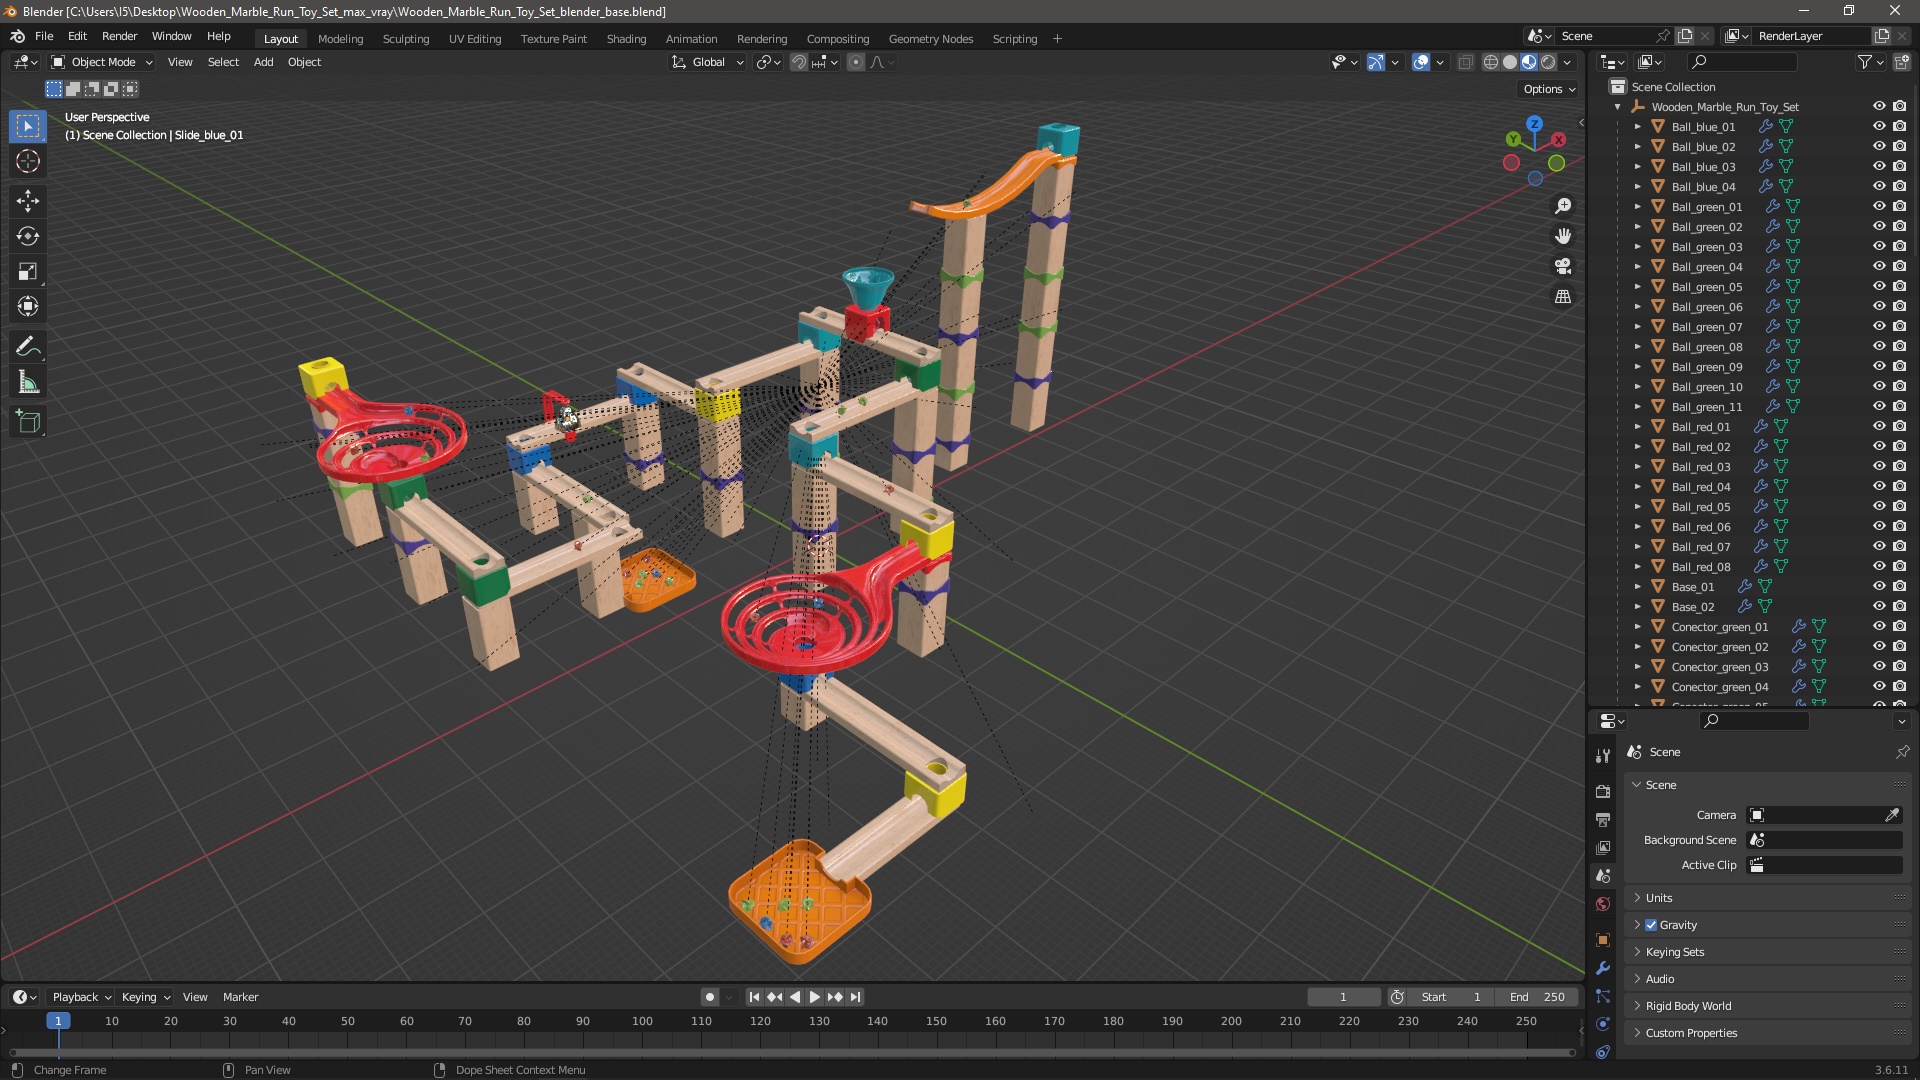Select the Cursor tool in viewport toolbar
This screenshot has height=1080, width=1920.
tap(28, 161)
